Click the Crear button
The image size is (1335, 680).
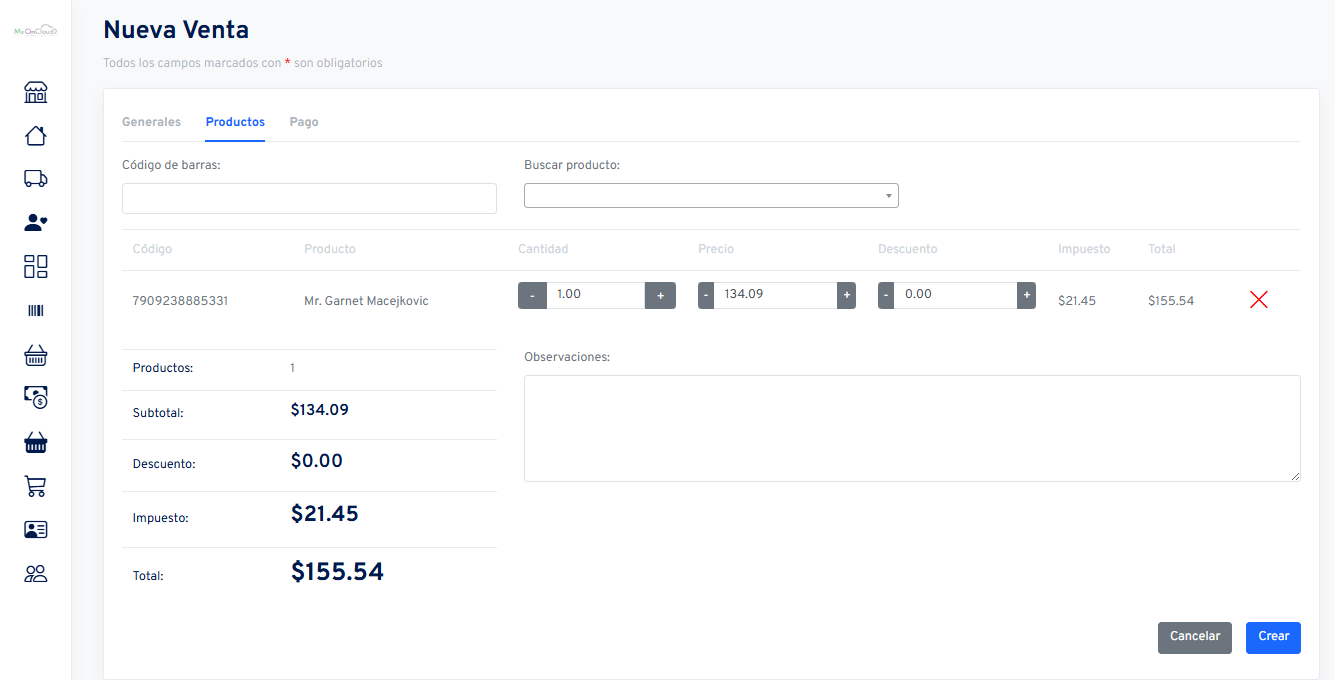[1273, 637]
